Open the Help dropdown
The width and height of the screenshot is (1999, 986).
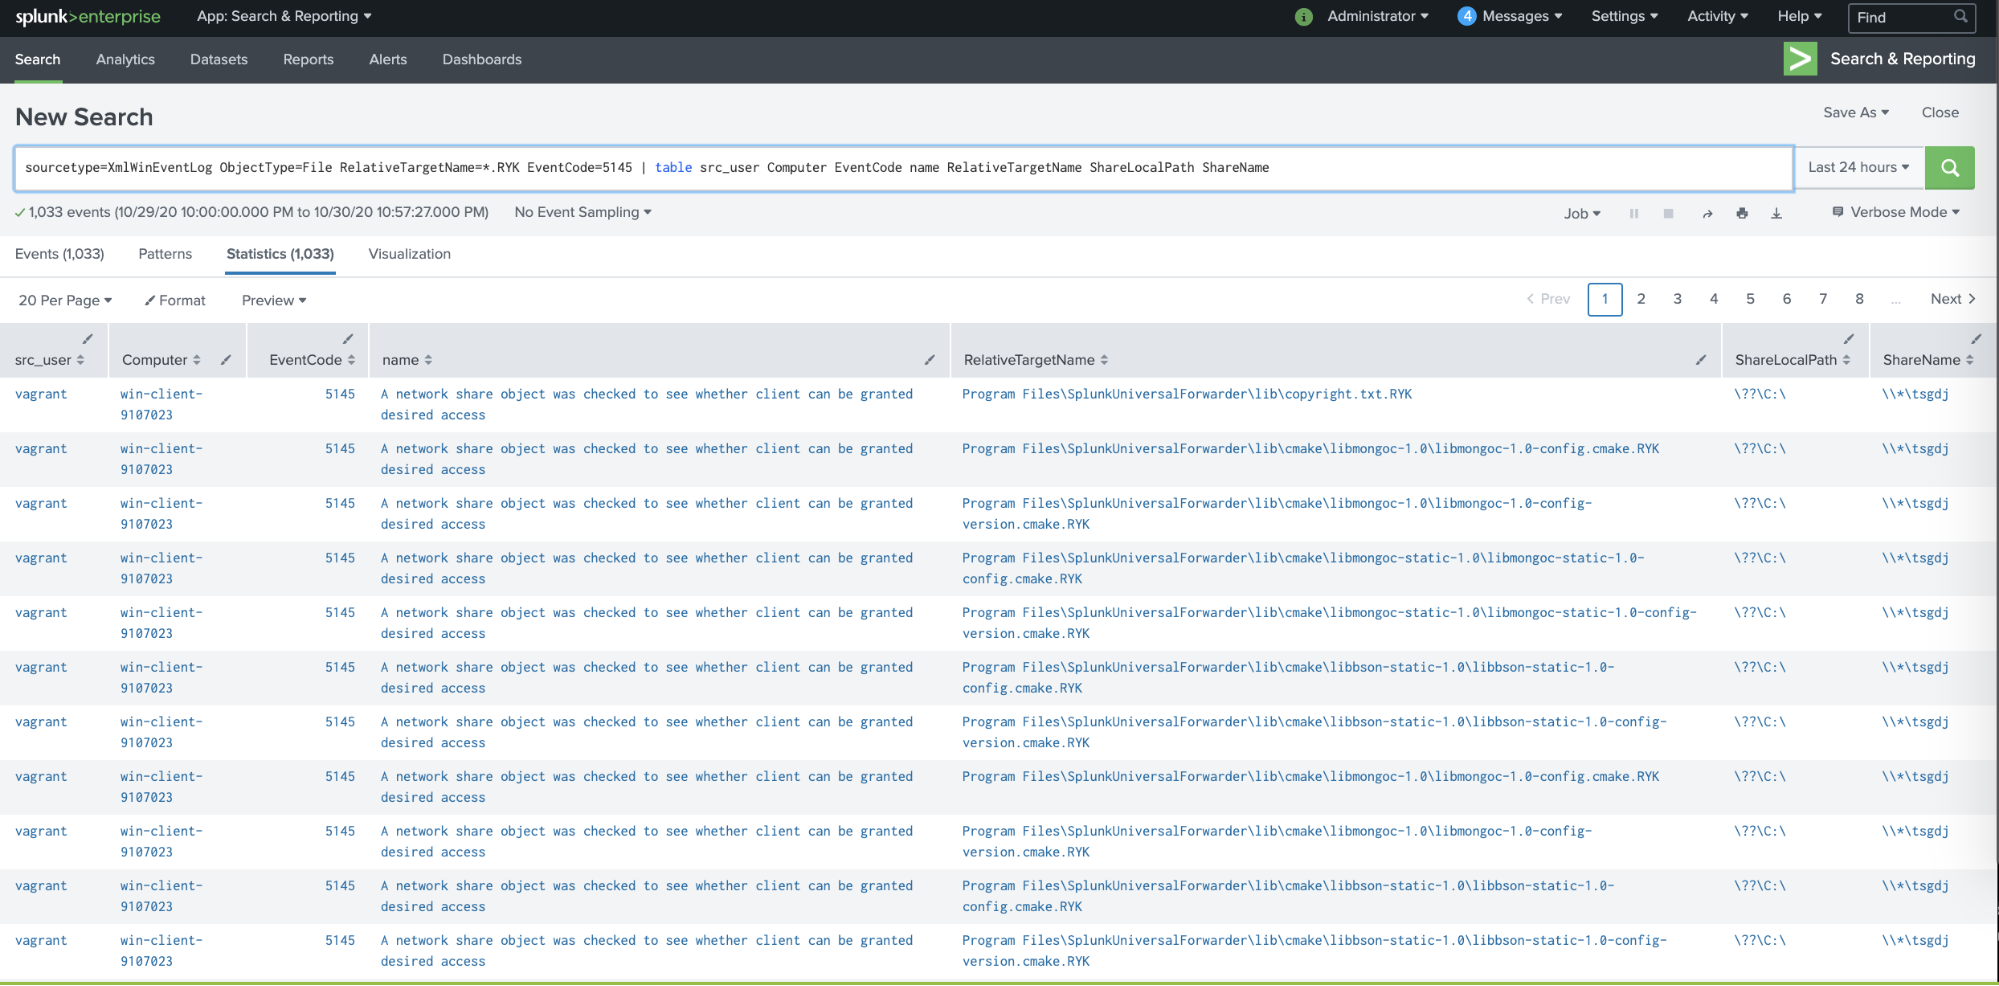[1800, 16]
